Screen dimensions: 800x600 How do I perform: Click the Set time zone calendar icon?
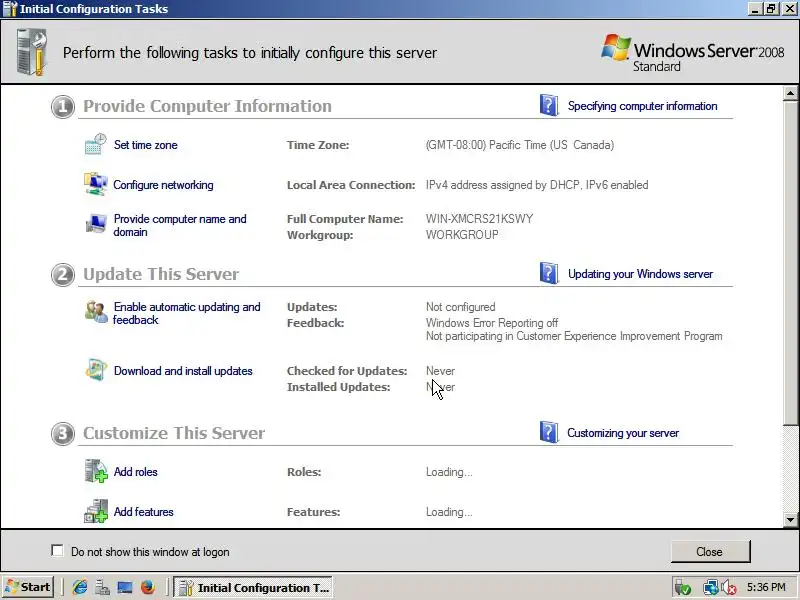tap(95, 144)
